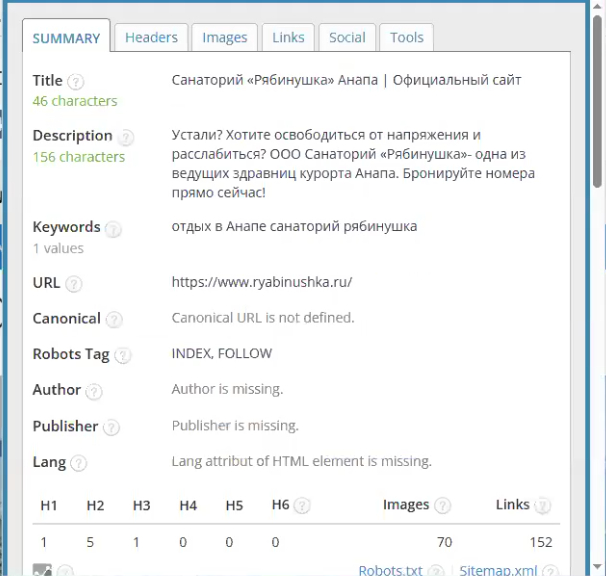Click the '156 characters' description length text
This screenshot has height=576, width=606.
point(78,157)
